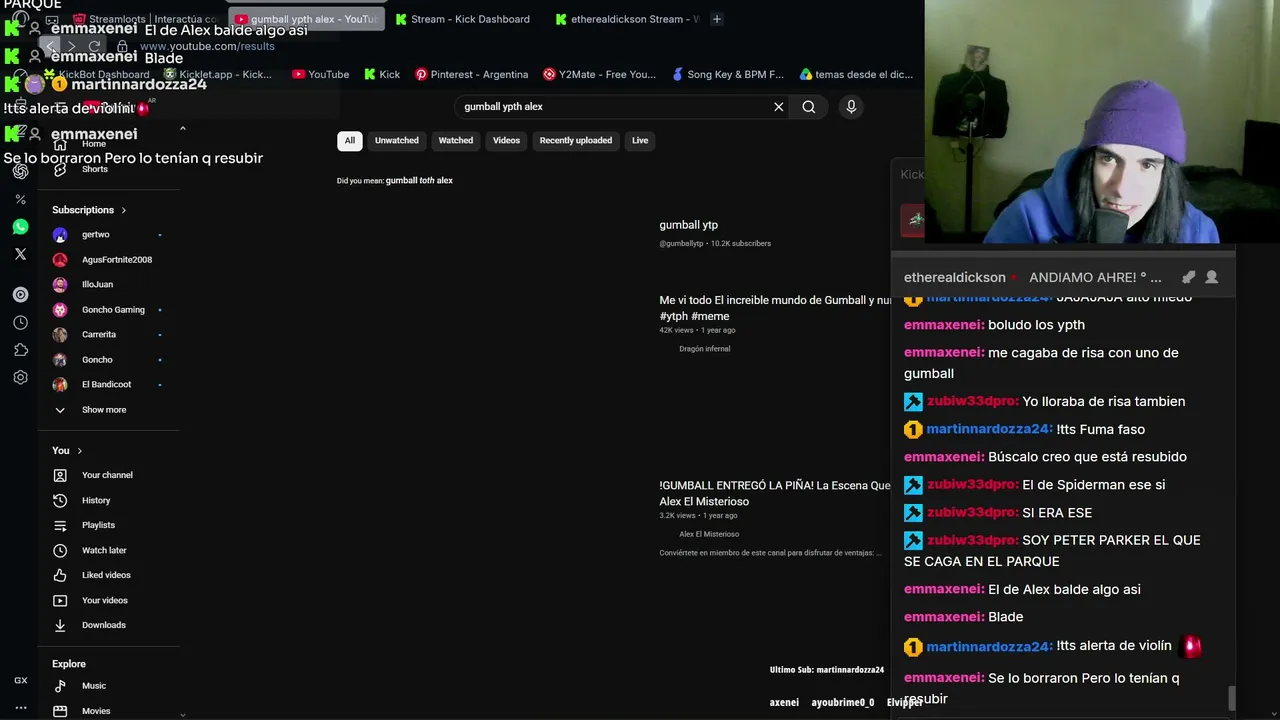Image resolution: width=1280 pixels, height=720 pixels.
Task: Open the sidebar player icon
Action: pos(20,295)
